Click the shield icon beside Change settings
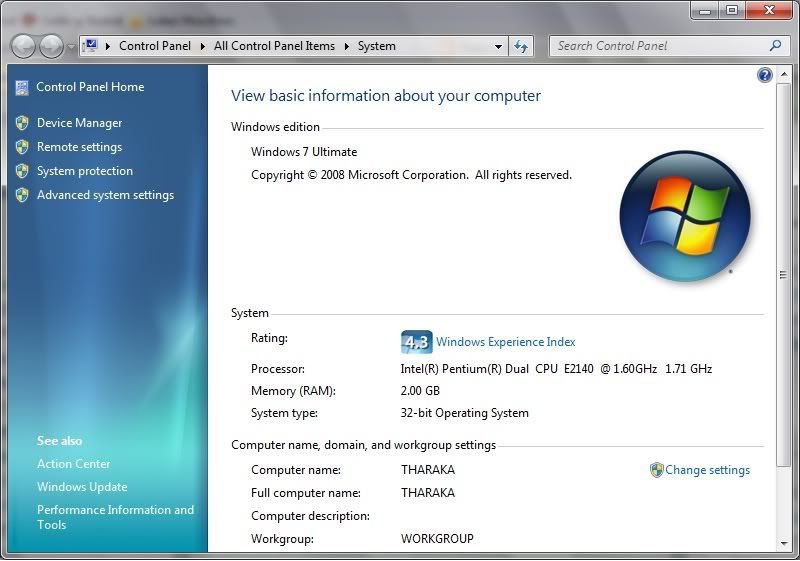 click(657, 470)
